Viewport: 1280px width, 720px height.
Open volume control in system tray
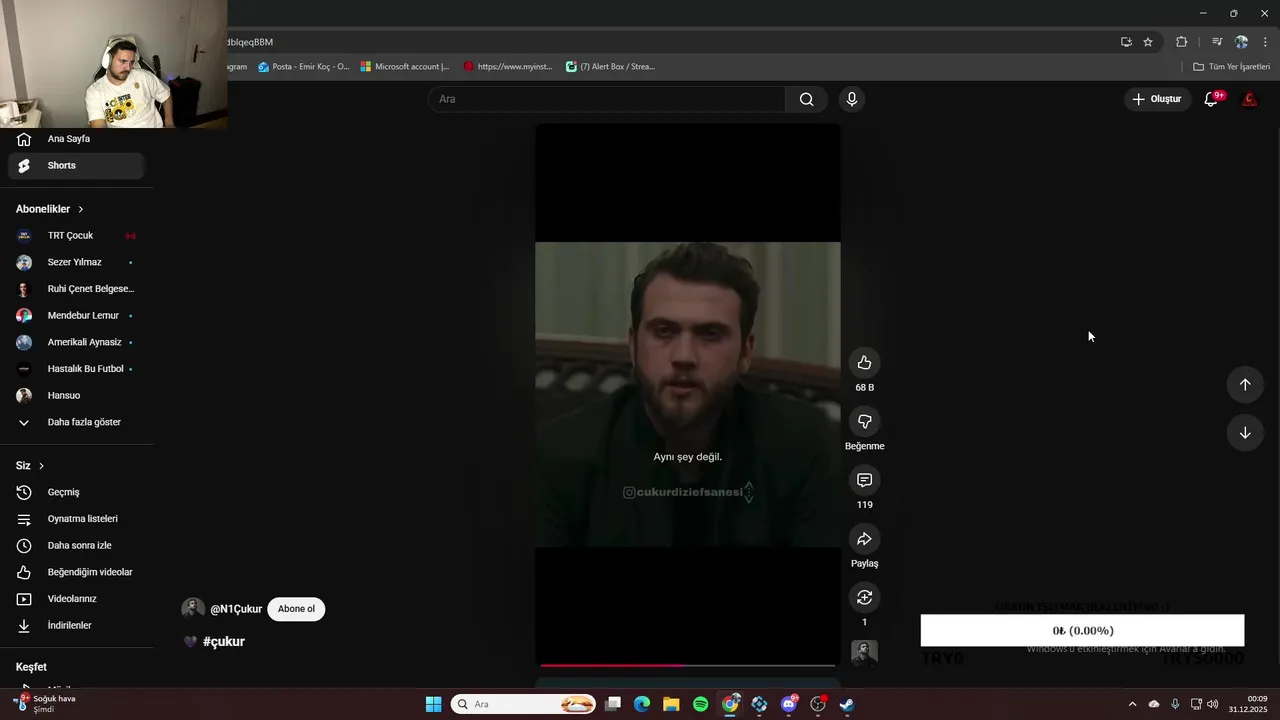pos(1213,704)
